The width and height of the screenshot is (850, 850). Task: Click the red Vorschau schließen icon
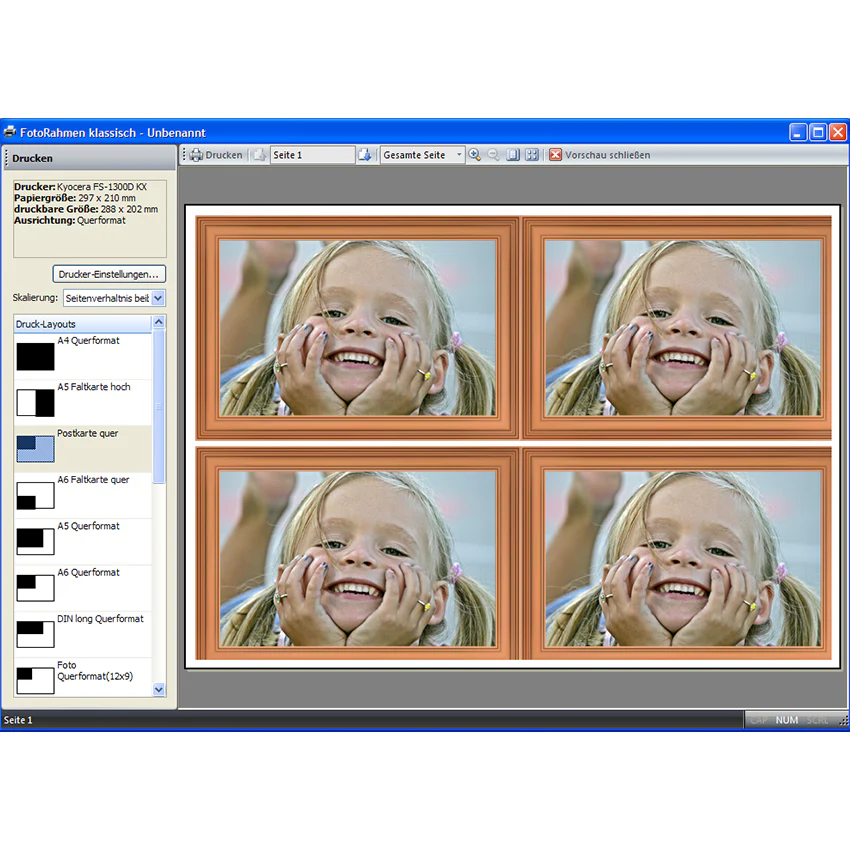(x=555, y=155)
